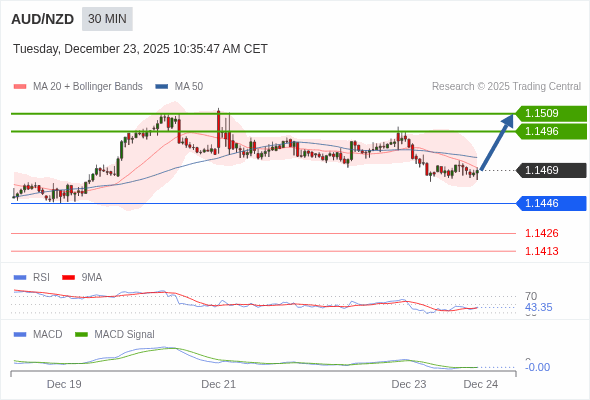The height and width of the screenshot is (400, 590).
Task: Click the MACD blue legend swatch
Action: point(20,335)
